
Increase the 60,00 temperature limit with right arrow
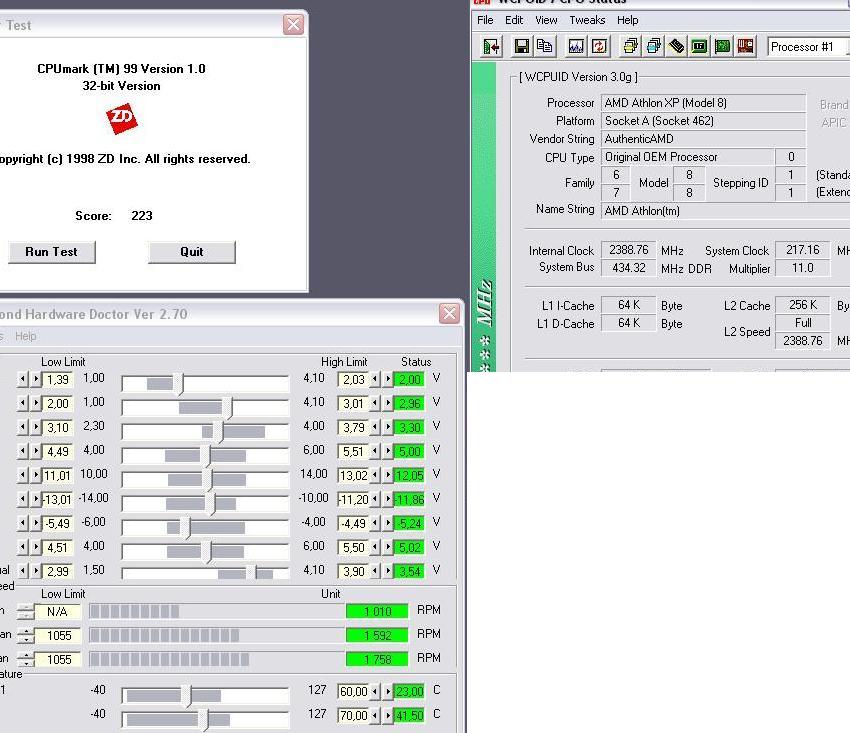click(x=388, y=691)
